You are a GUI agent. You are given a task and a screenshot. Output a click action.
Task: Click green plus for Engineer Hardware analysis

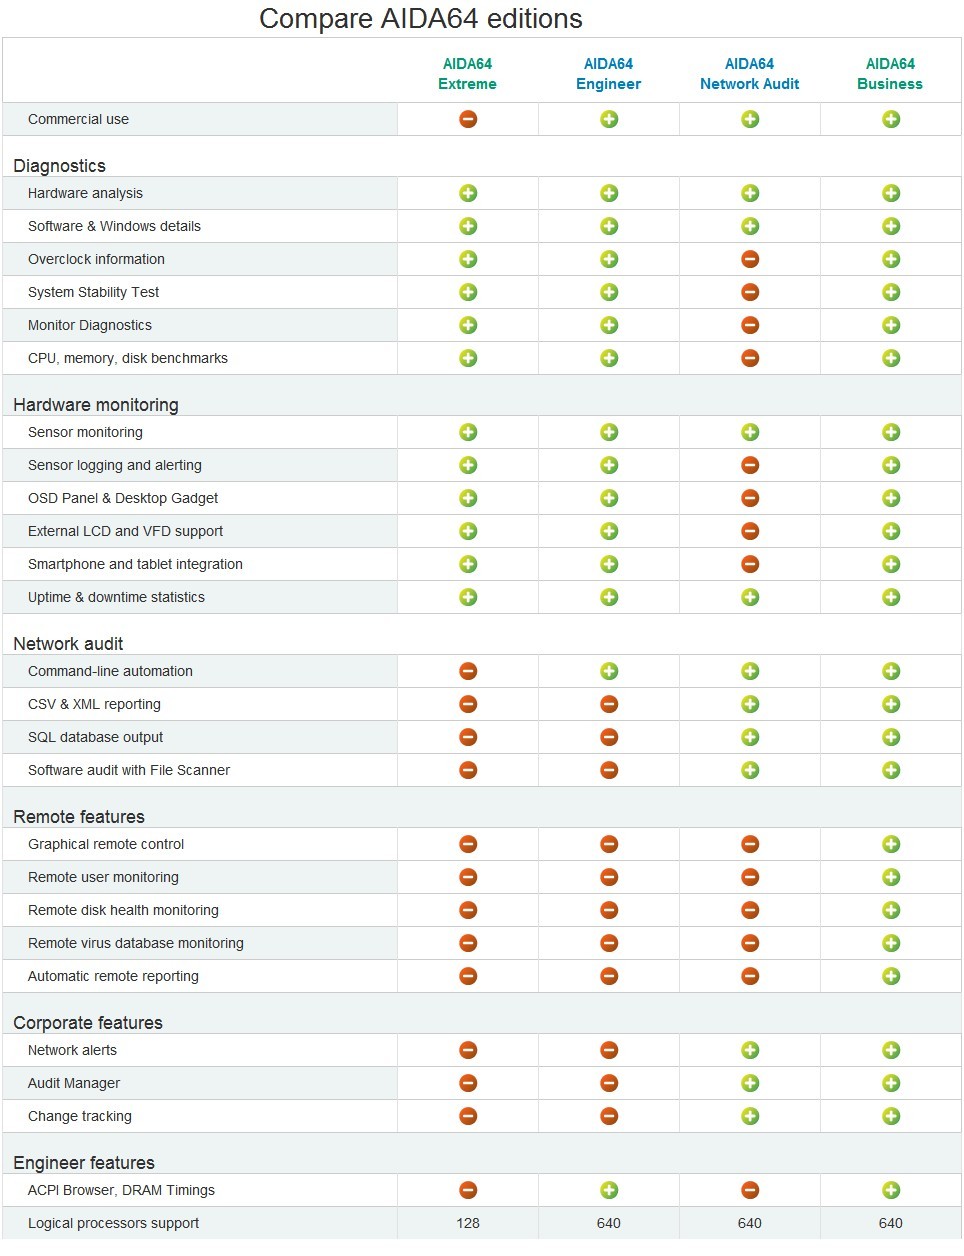pos(609,193)
